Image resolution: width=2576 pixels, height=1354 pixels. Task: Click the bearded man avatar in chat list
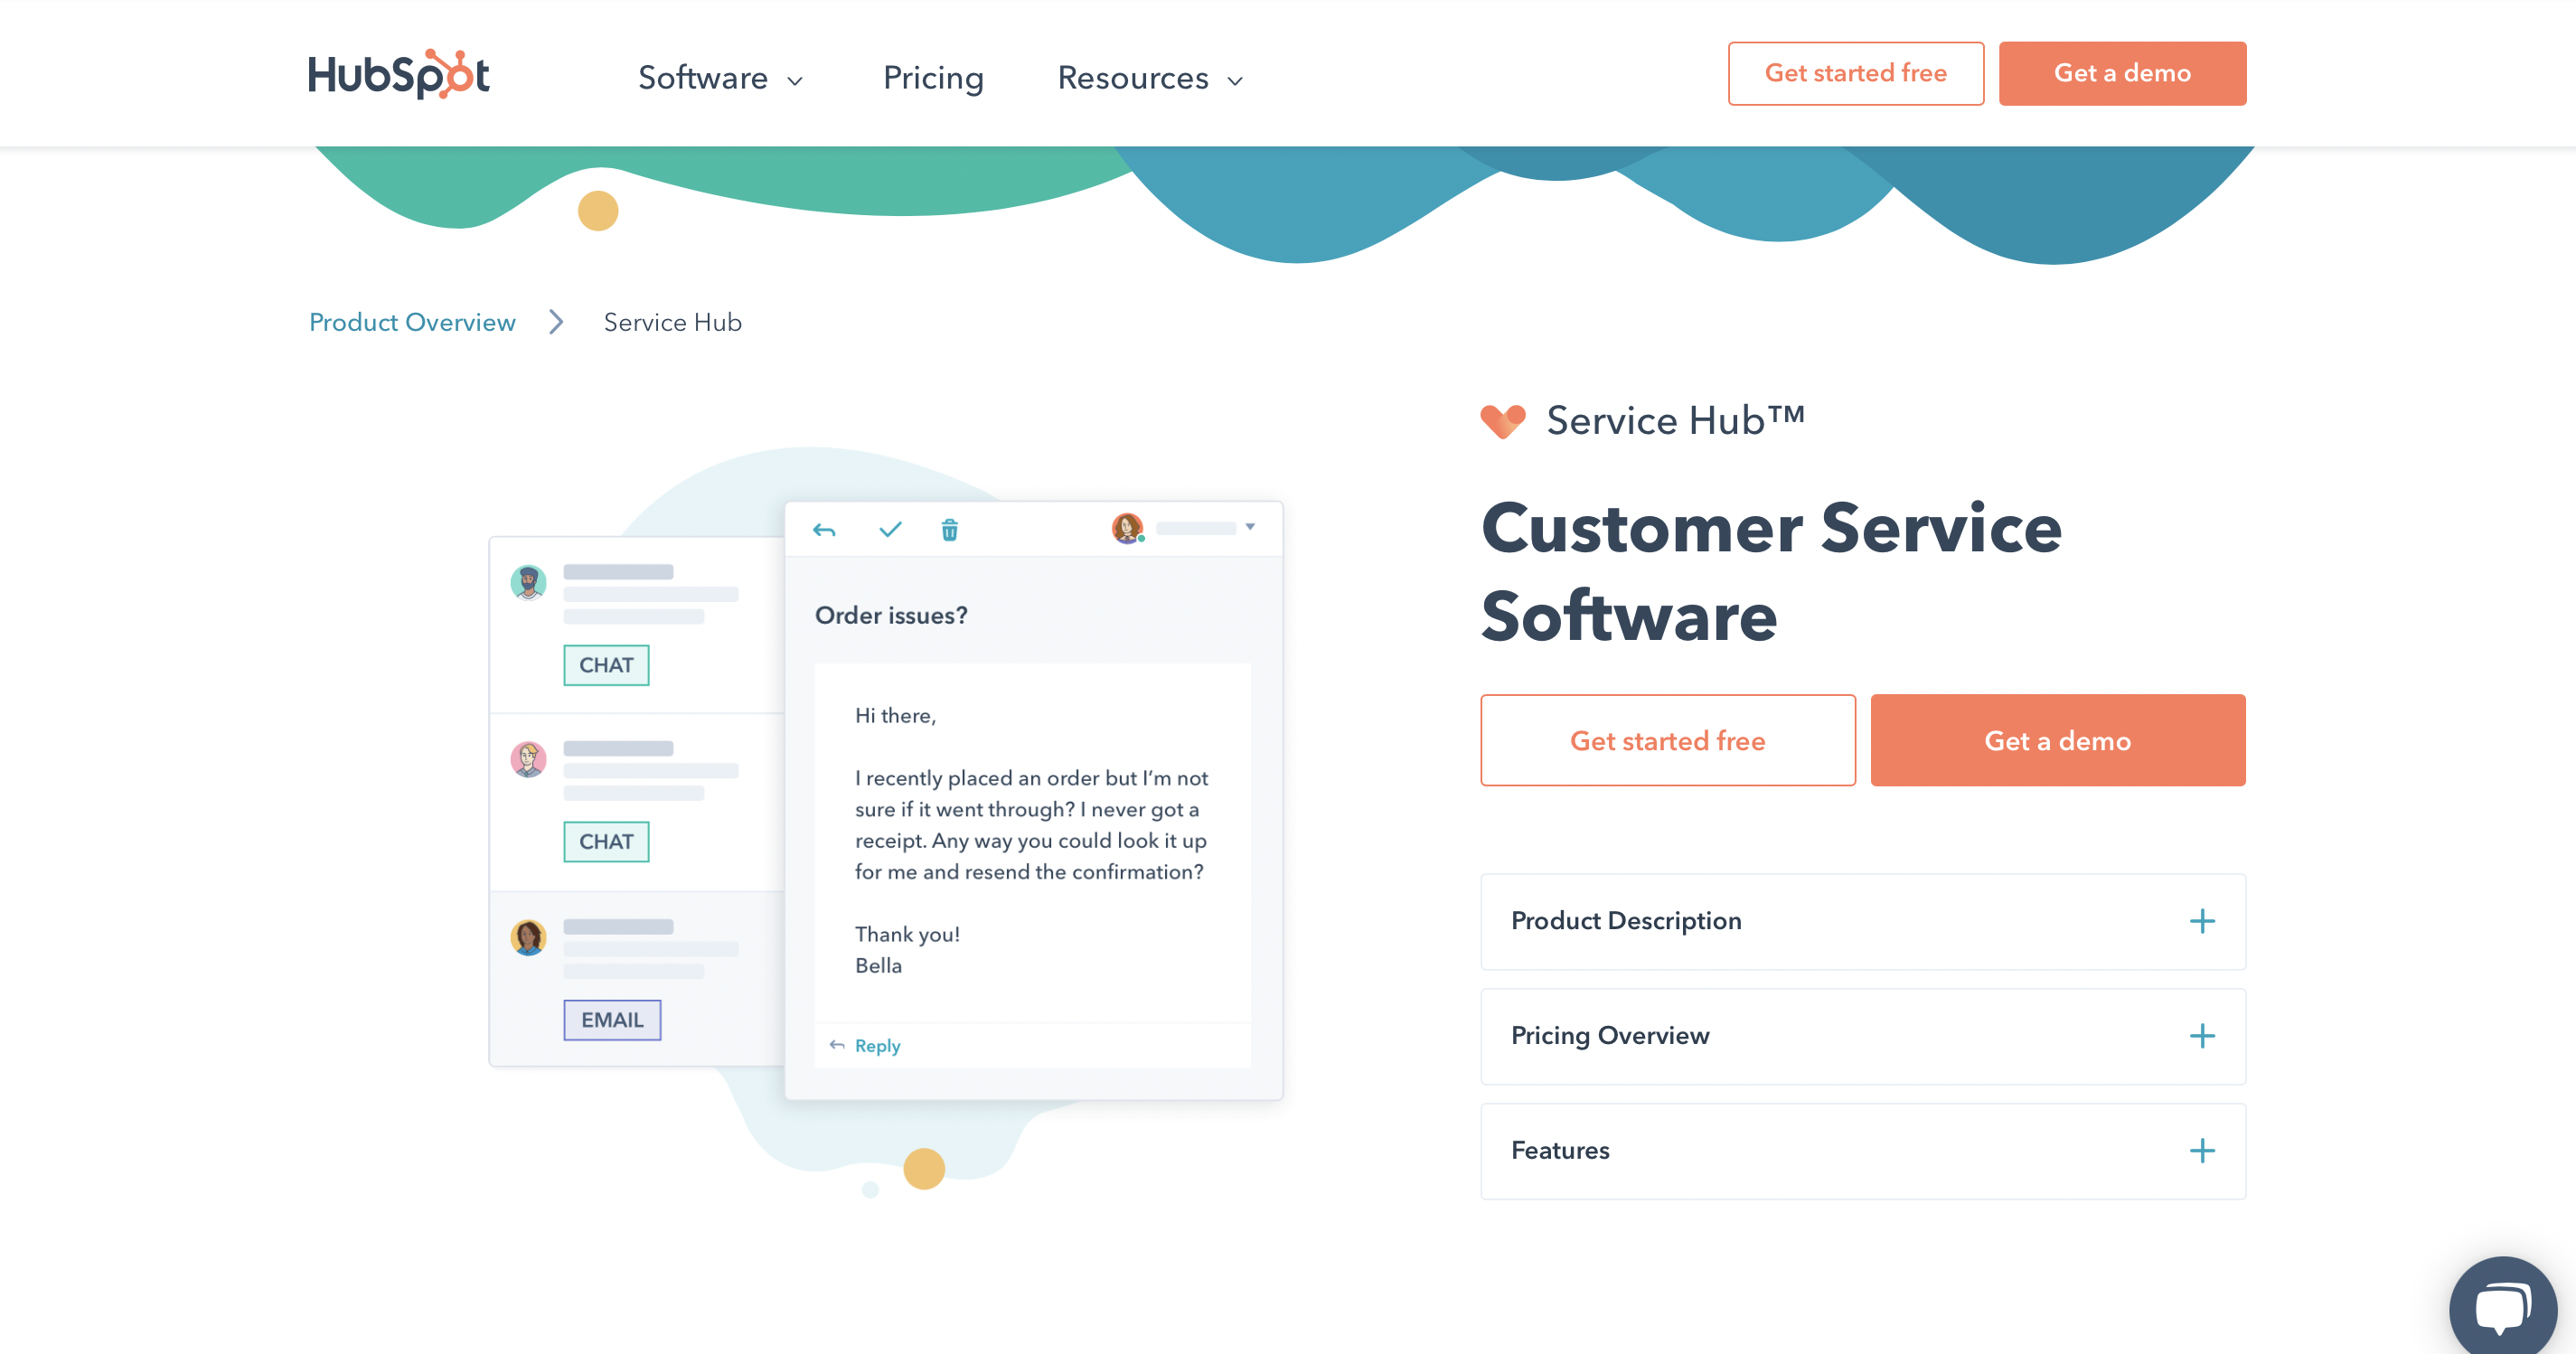click(528, 582)
